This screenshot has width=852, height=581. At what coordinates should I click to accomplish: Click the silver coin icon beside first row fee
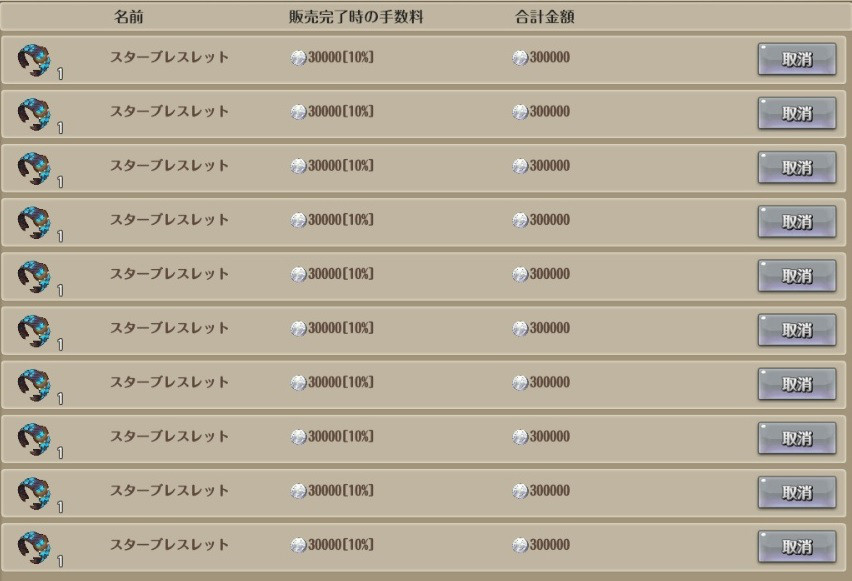pyautogui.click(x=298, y=58)
